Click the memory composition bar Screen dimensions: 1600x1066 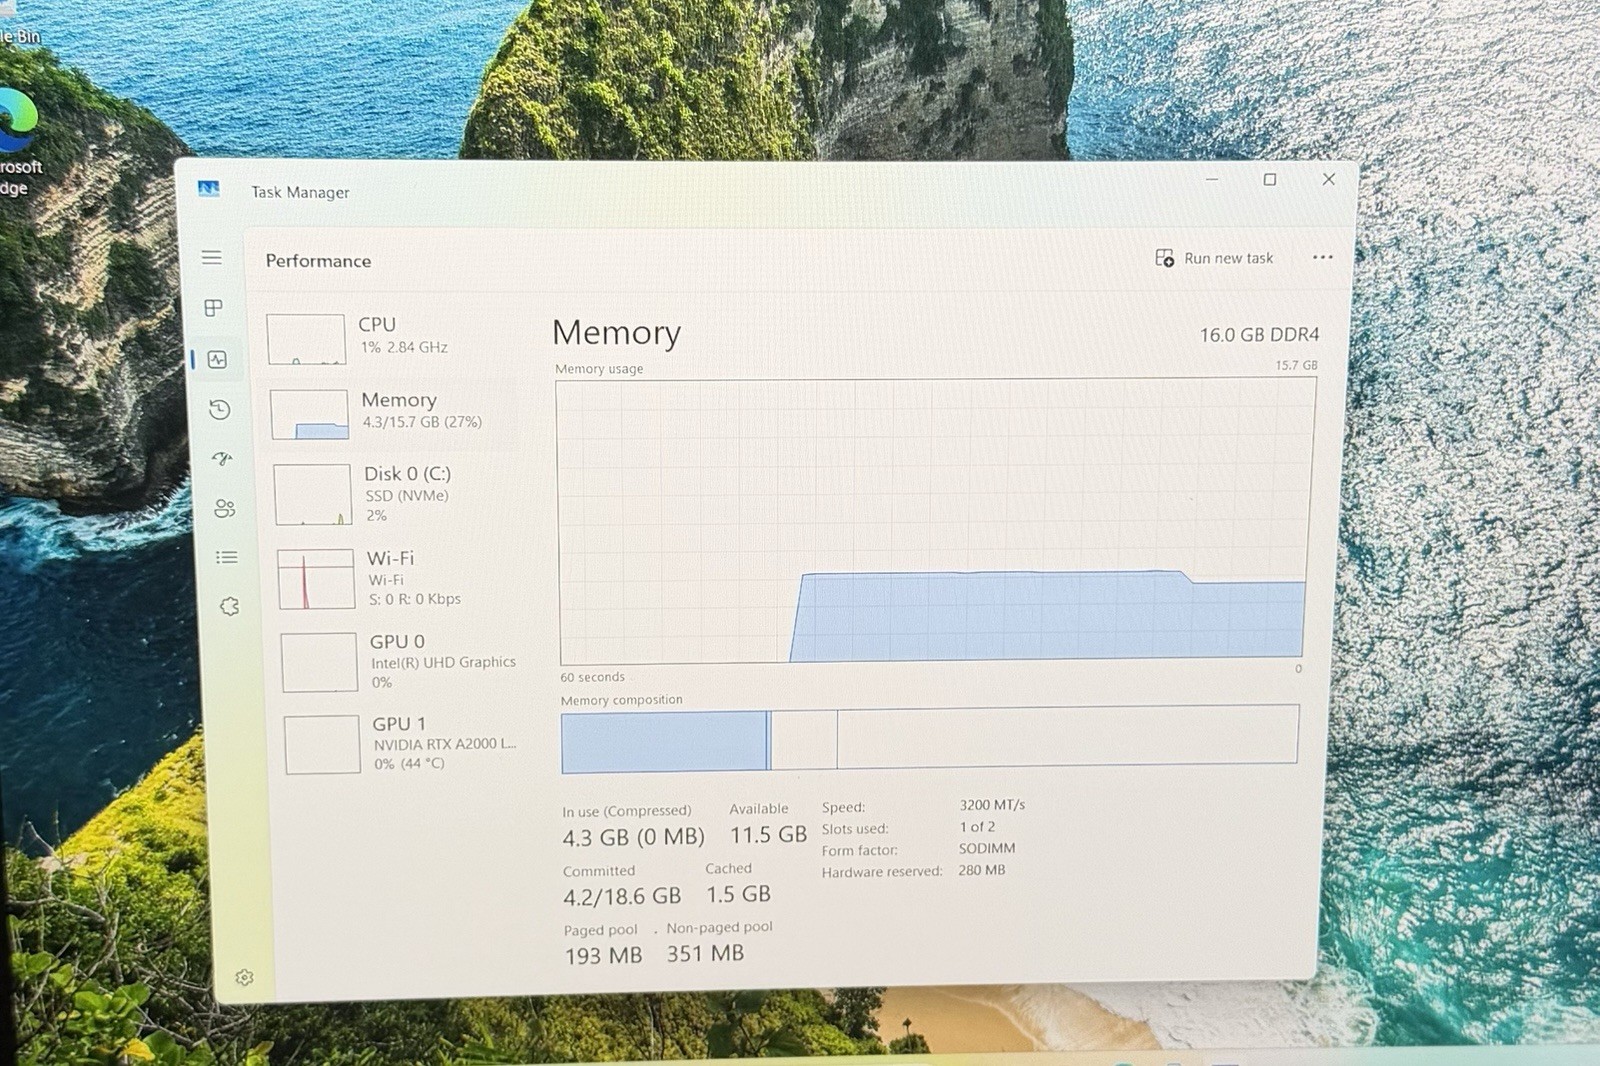pyautogui.click(x=929, y=738)
